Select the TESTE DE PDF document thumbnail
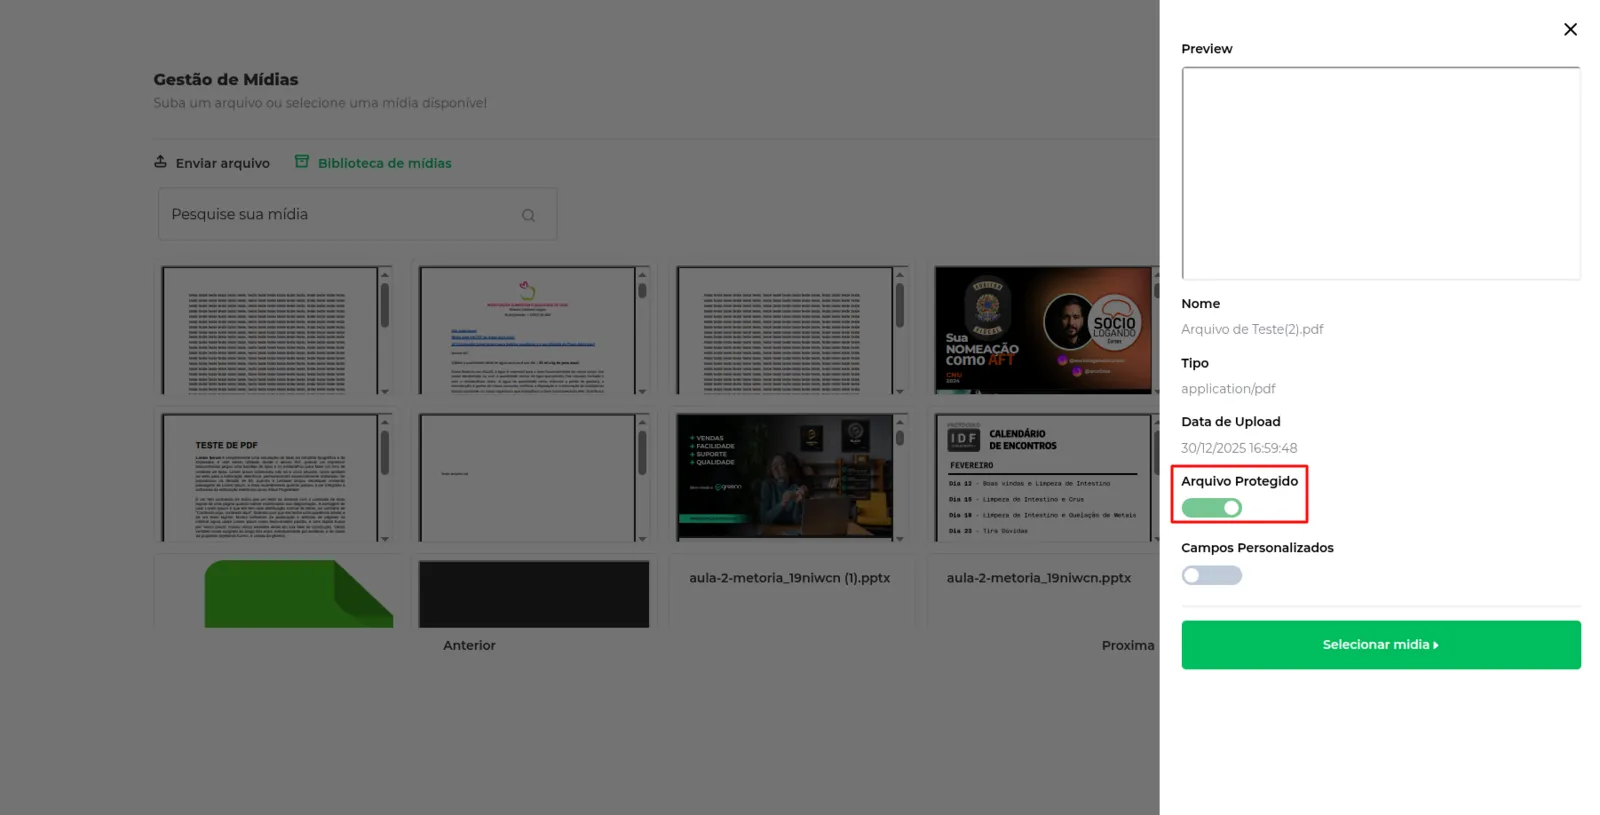Image resolution: width=1600 pixels, height=815 pixels. (x=275, y=478)
